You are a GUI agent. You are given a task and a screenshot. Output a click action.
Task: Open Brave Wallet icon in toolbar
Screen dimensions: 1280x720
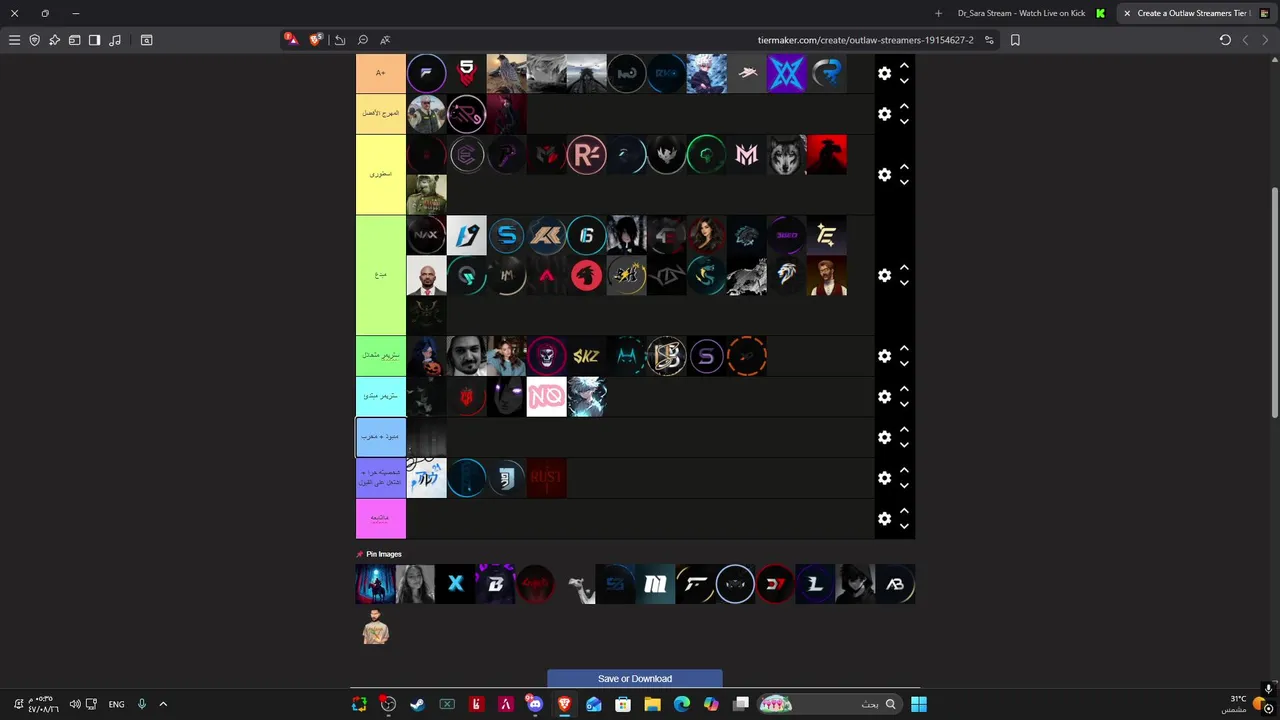pyautogui.click(x=74, y=40)
